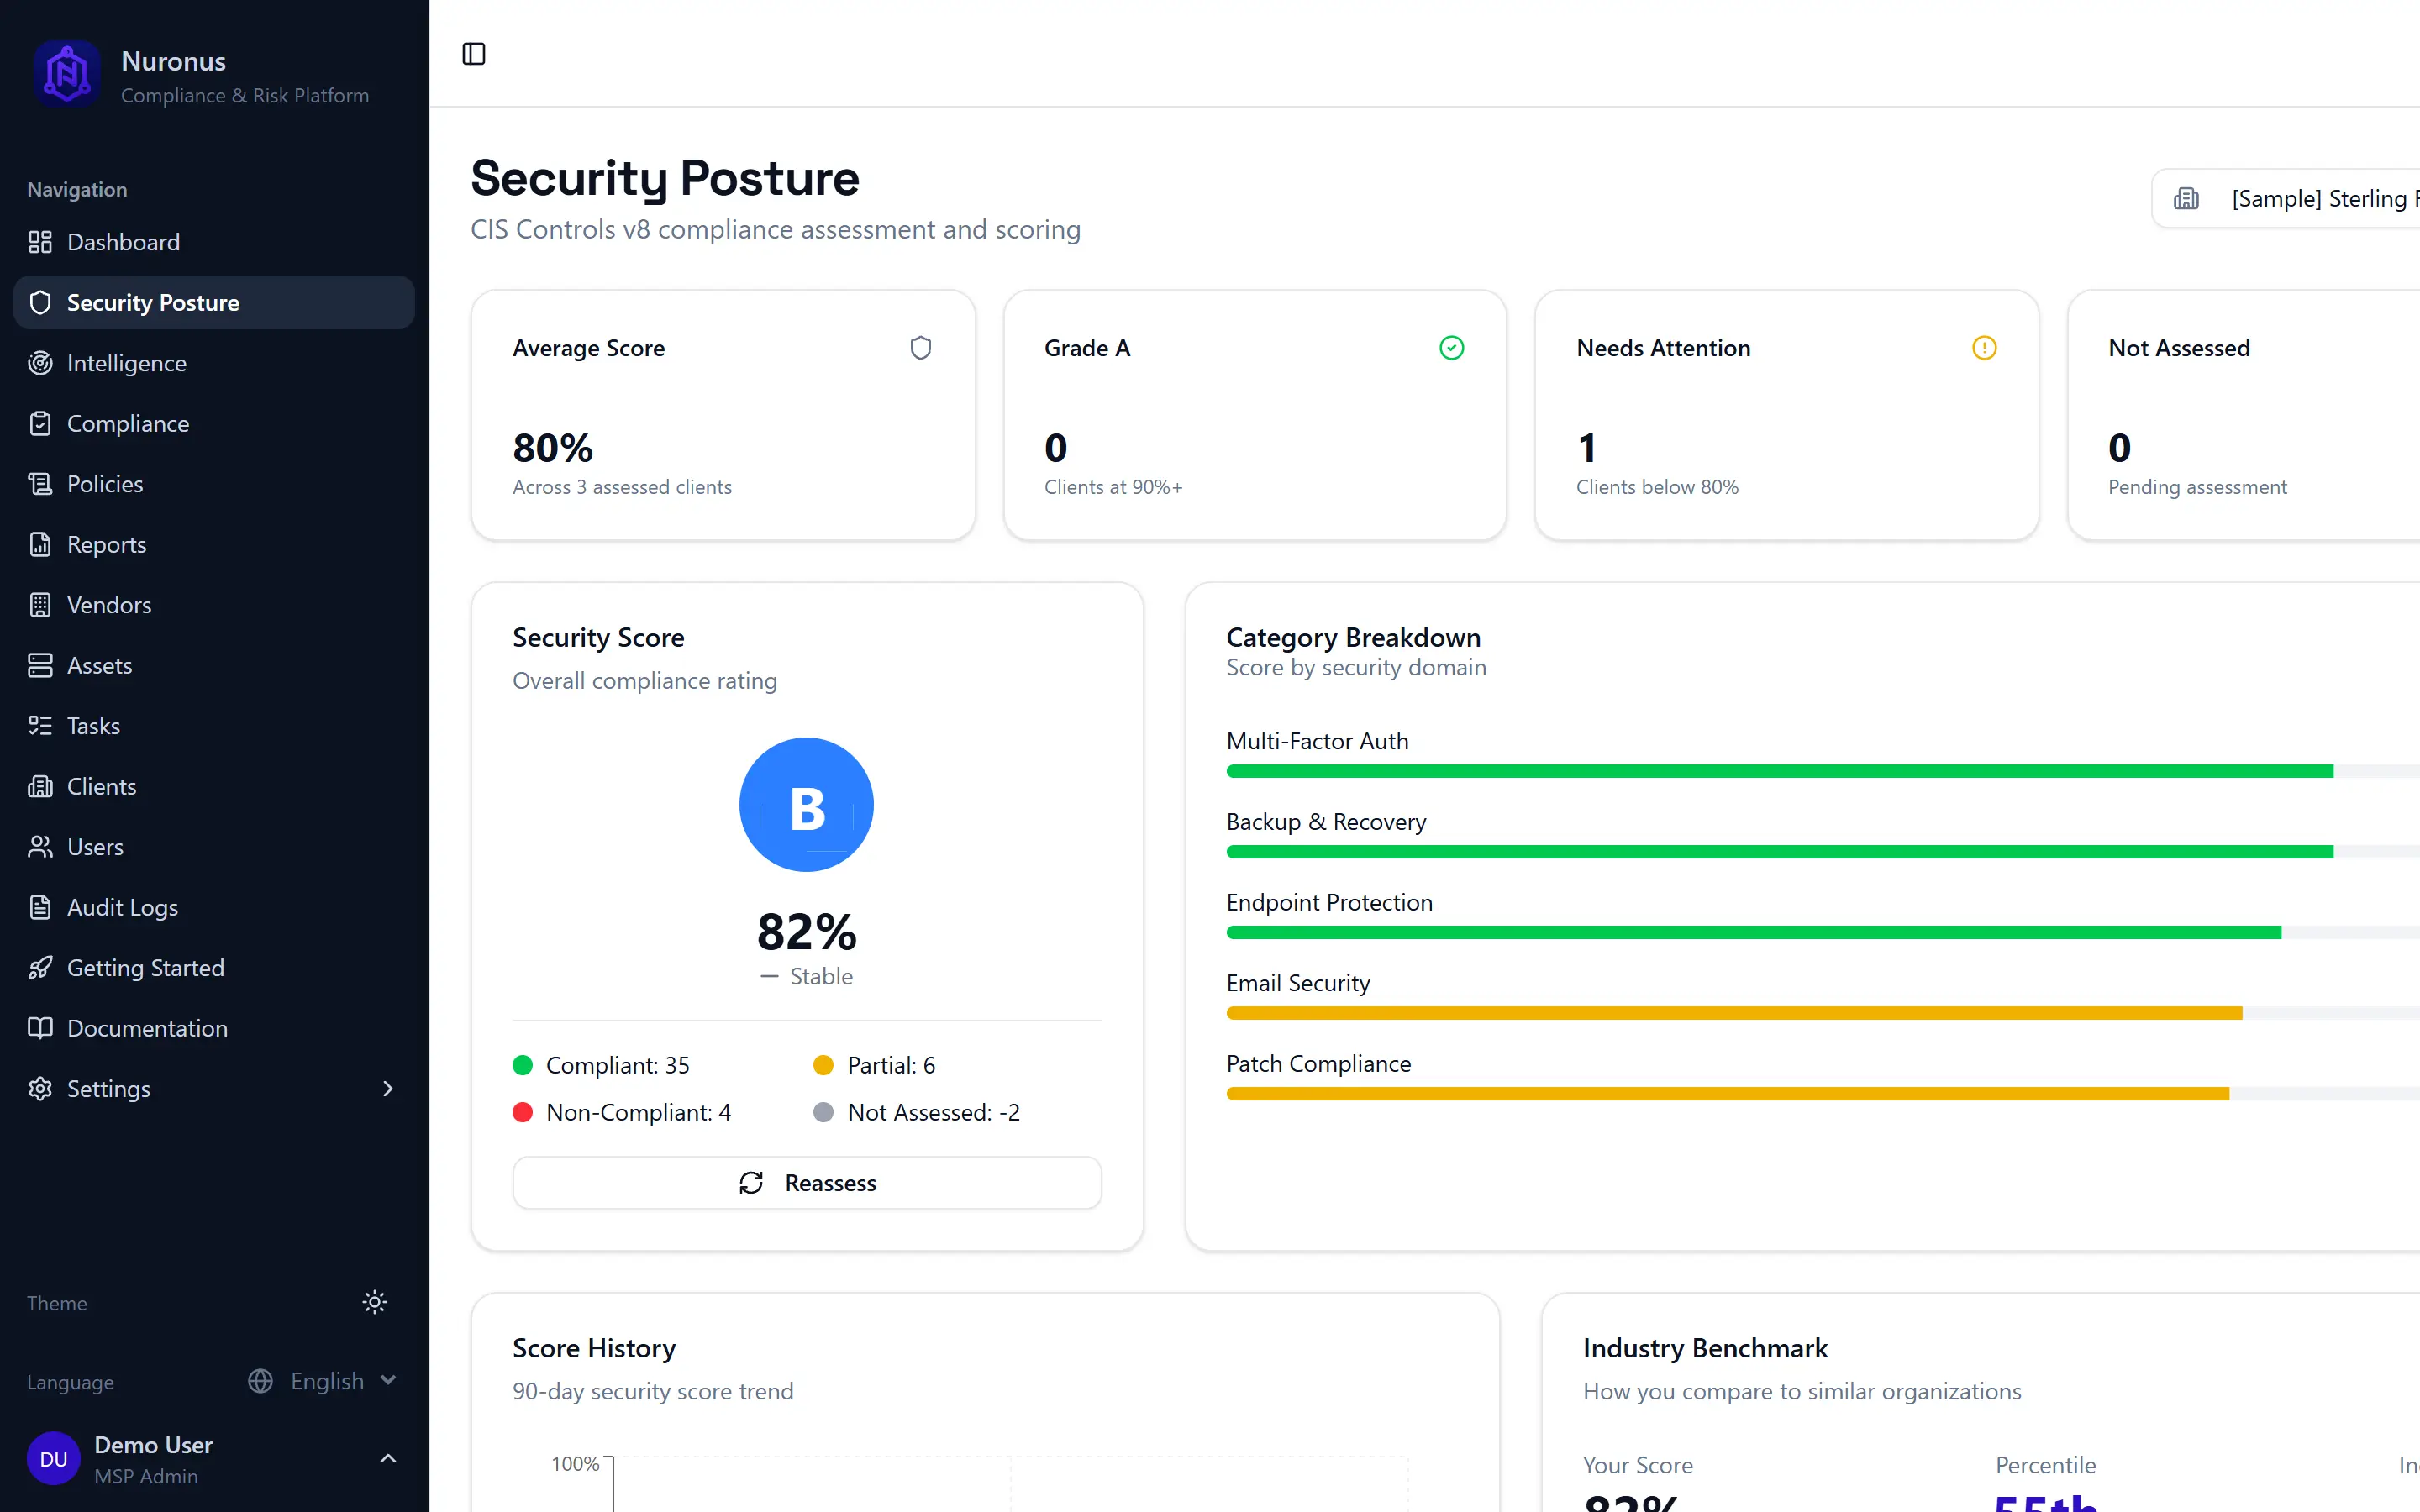Click the Non-Compliant: 4 legend entry

pyautogui.click(x=622, y=1112)
